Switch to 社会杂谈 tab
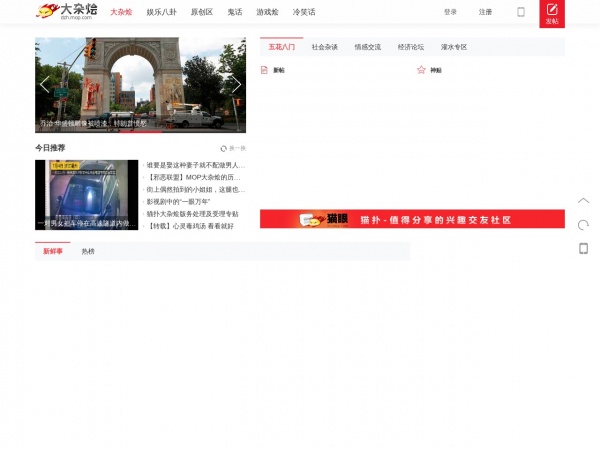Image resolution: width=600 pixels, height=450 pixels. 324,47
